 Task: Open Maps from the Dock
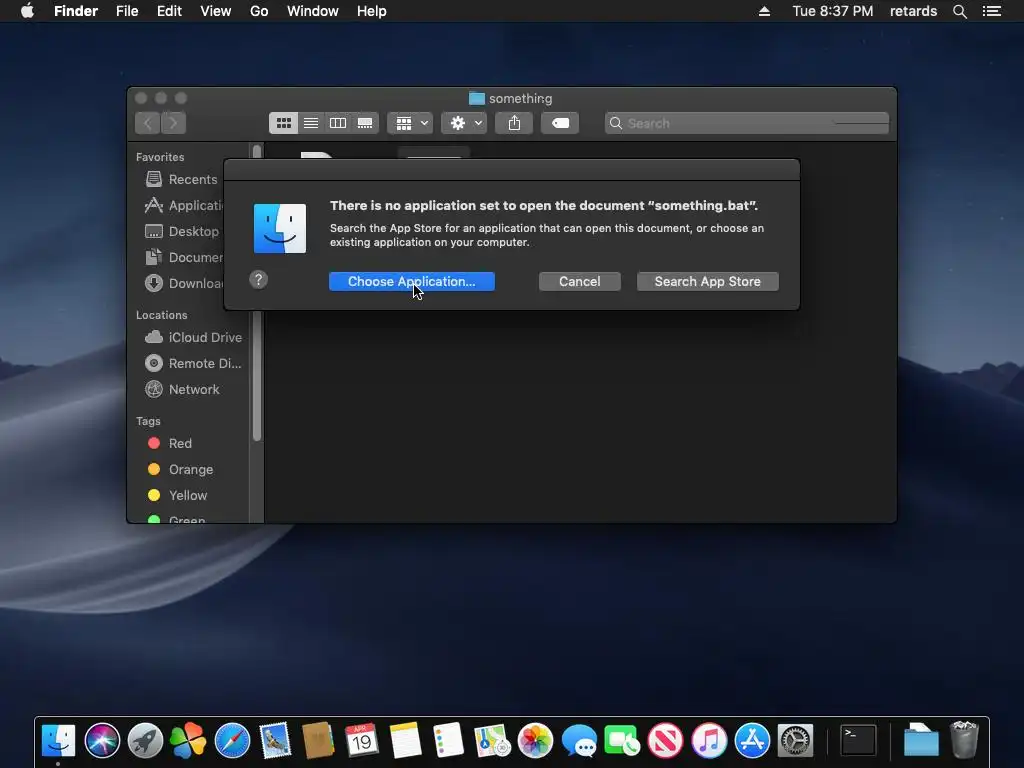492,741
